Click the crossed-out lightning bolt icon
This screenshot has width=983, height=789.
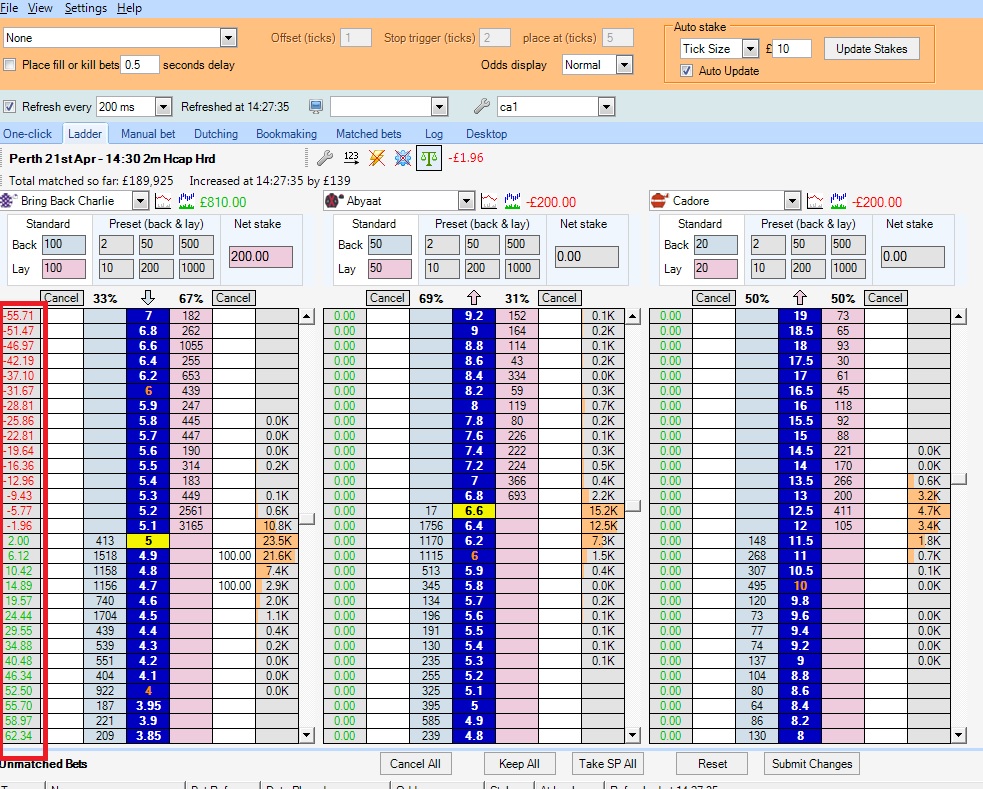click(x=377, y=158)
